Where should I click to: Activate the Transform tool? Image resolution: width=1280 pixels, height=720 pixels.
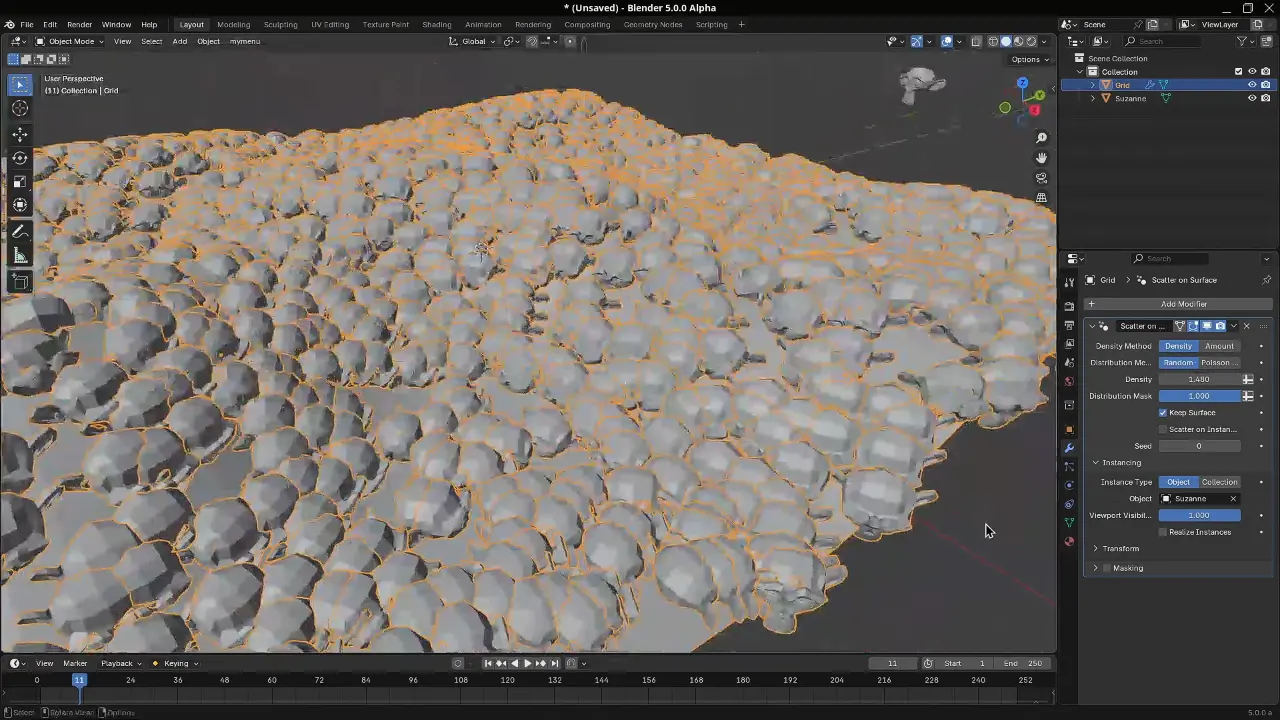(x=20, y=206)
